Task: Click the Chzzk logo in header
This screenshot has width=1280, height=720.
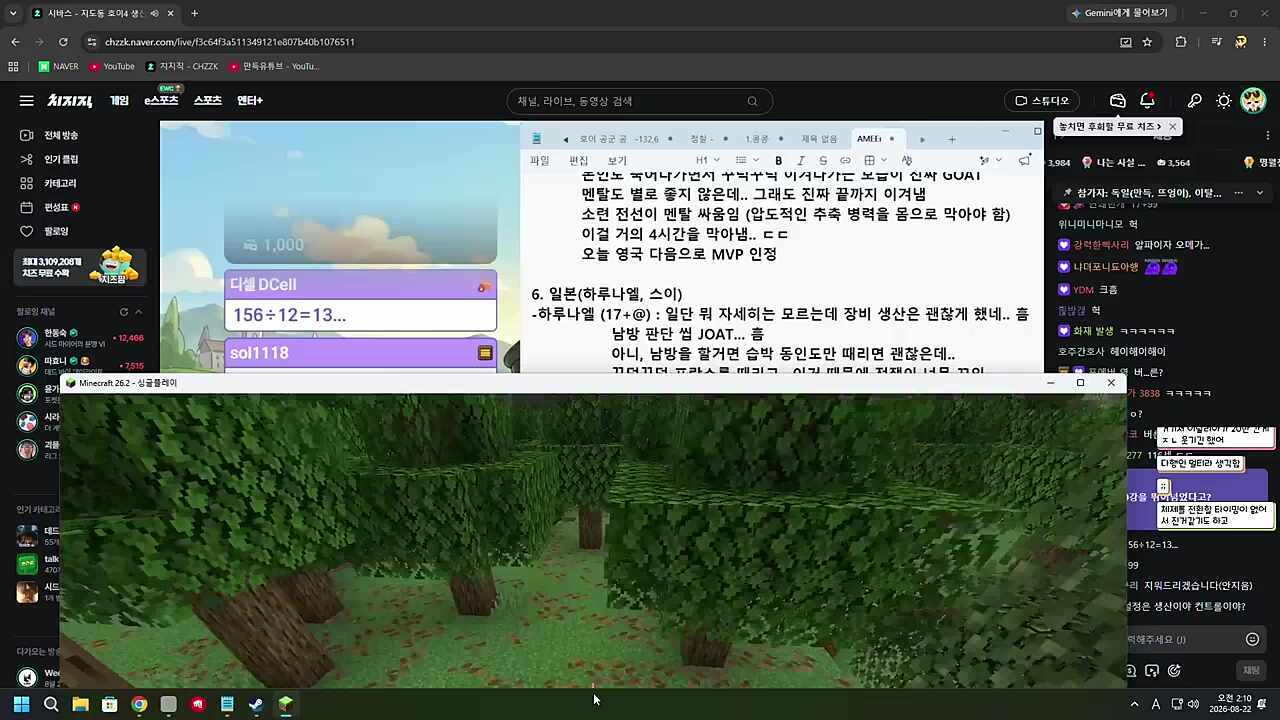Action: pyautogui.click(x=70, y=101)
